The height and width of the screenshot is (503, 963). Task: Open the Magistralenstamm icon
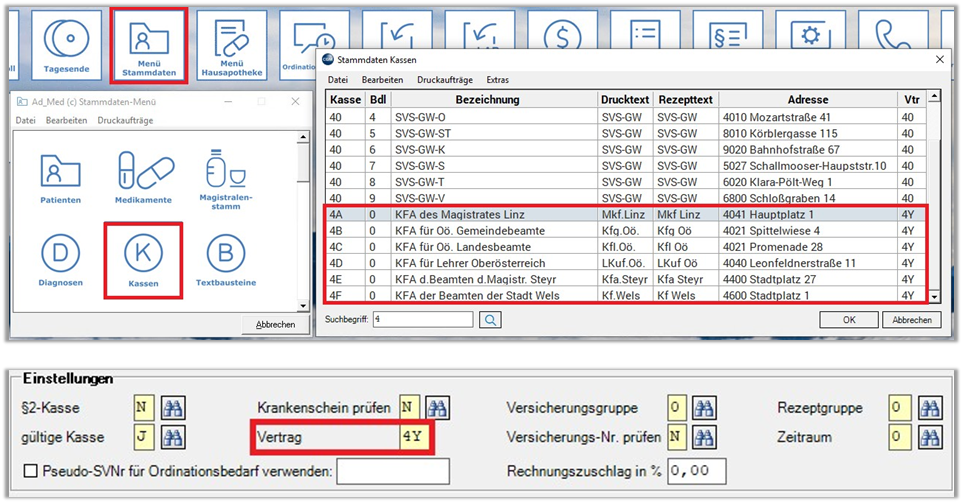click(x=225, y=178)
